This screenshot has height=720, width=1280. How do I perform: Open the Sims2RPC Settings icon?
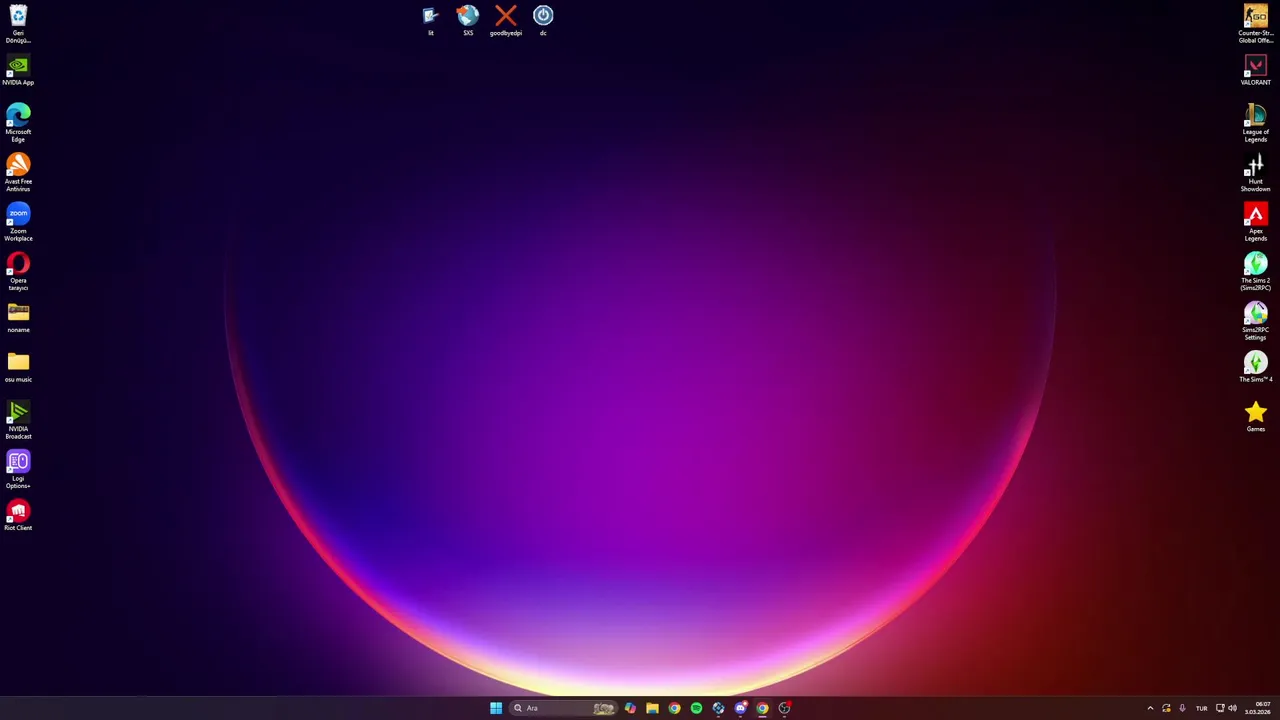[x=1256, y=321]
